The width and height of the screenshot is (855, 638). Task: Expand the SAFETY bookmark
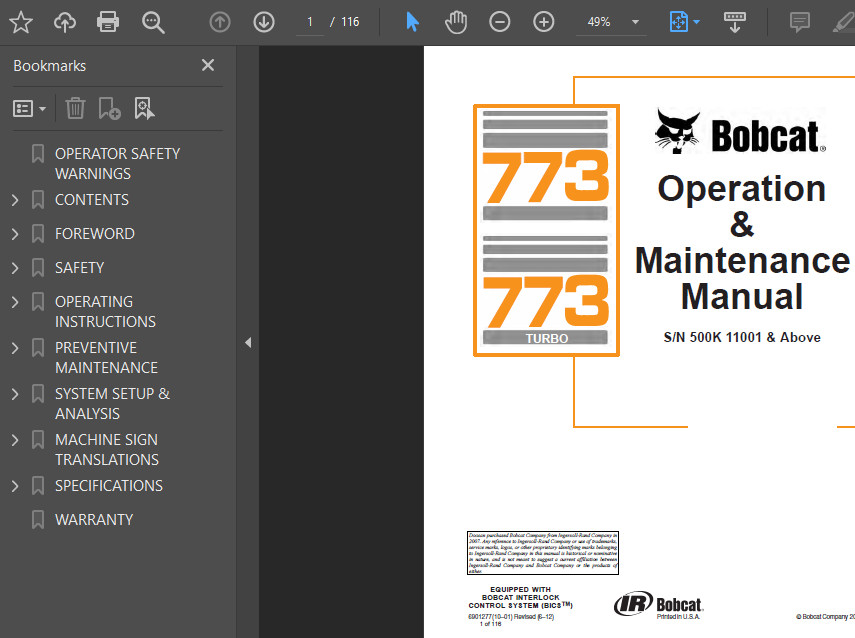(x=15, y=268)
